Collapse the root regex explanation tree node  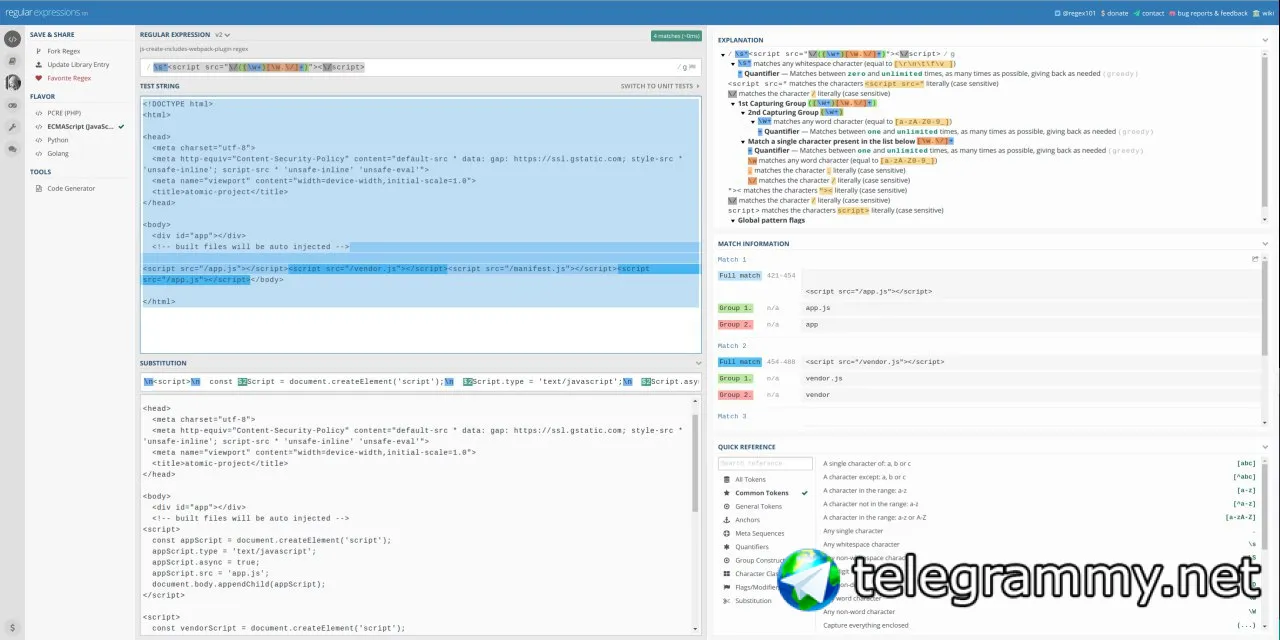723,54
